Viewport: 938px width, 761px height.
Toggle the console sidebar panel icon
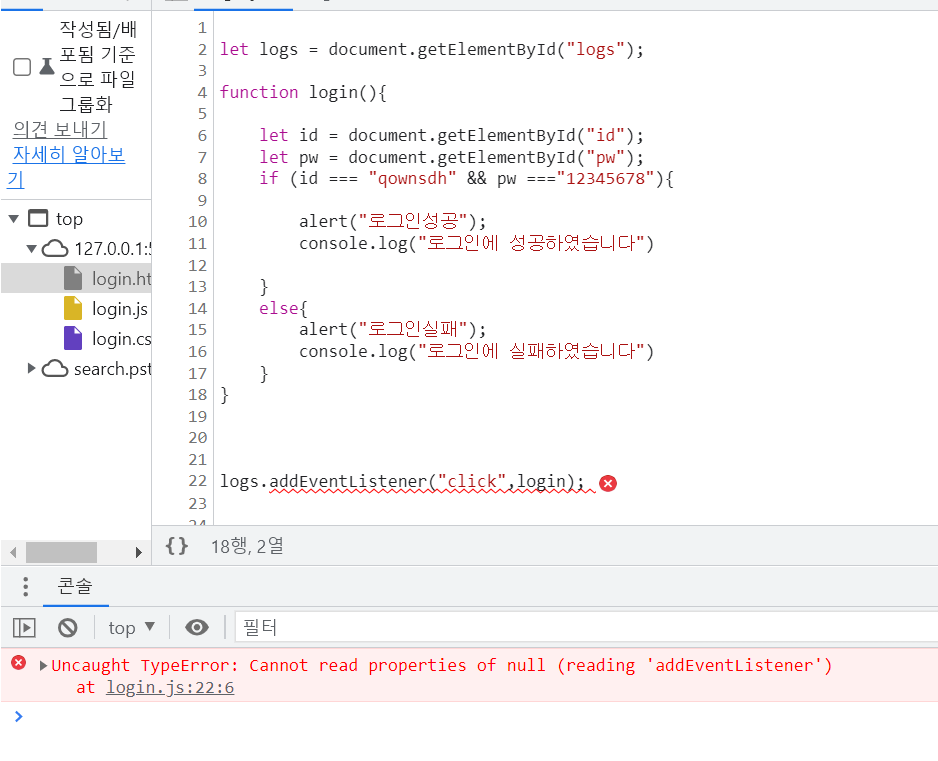coord(25,628)
